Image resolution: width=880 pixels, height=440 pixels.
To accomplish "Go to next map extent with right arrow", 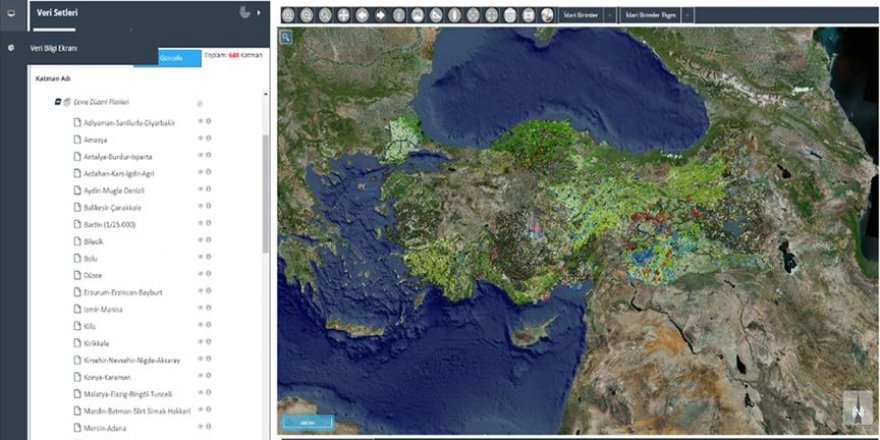I will (x=381, y=16).
